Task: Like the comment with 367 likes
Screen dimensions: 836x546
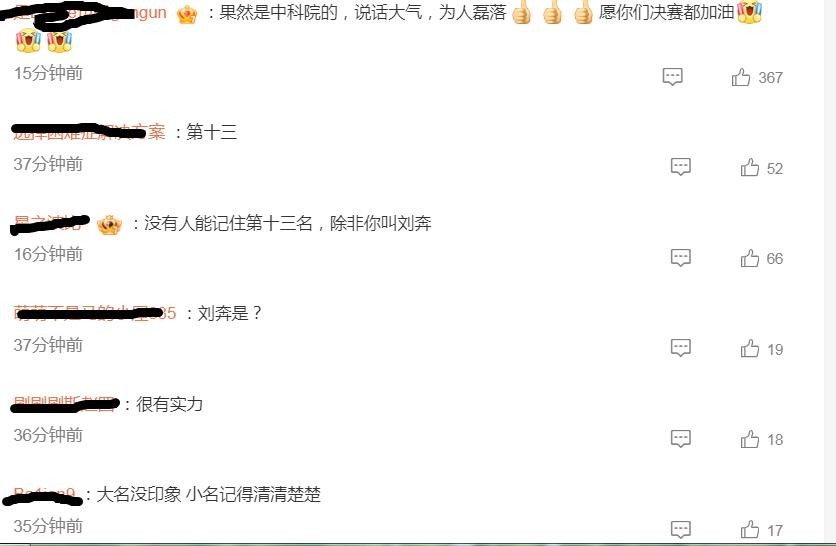Action: click(741, 77)
